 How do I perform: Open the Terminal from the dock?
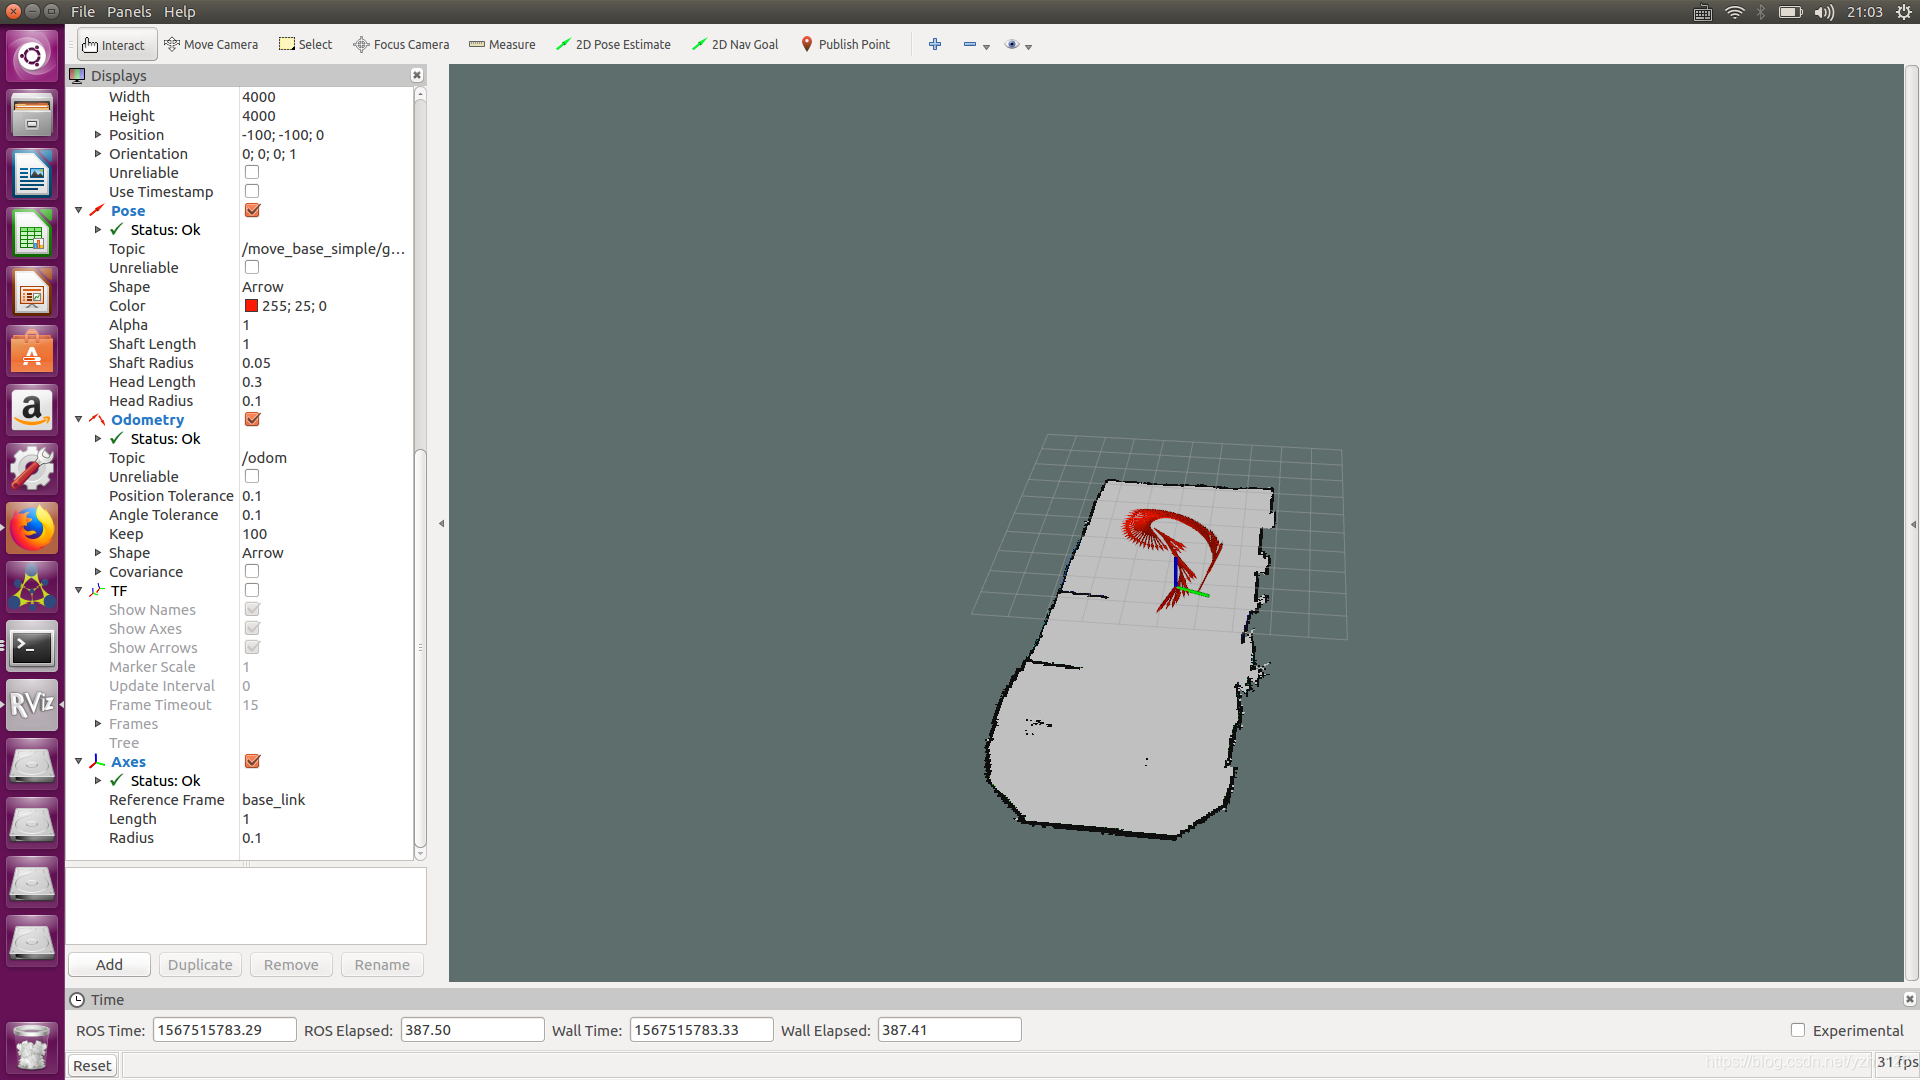click(x=32, y=647)
